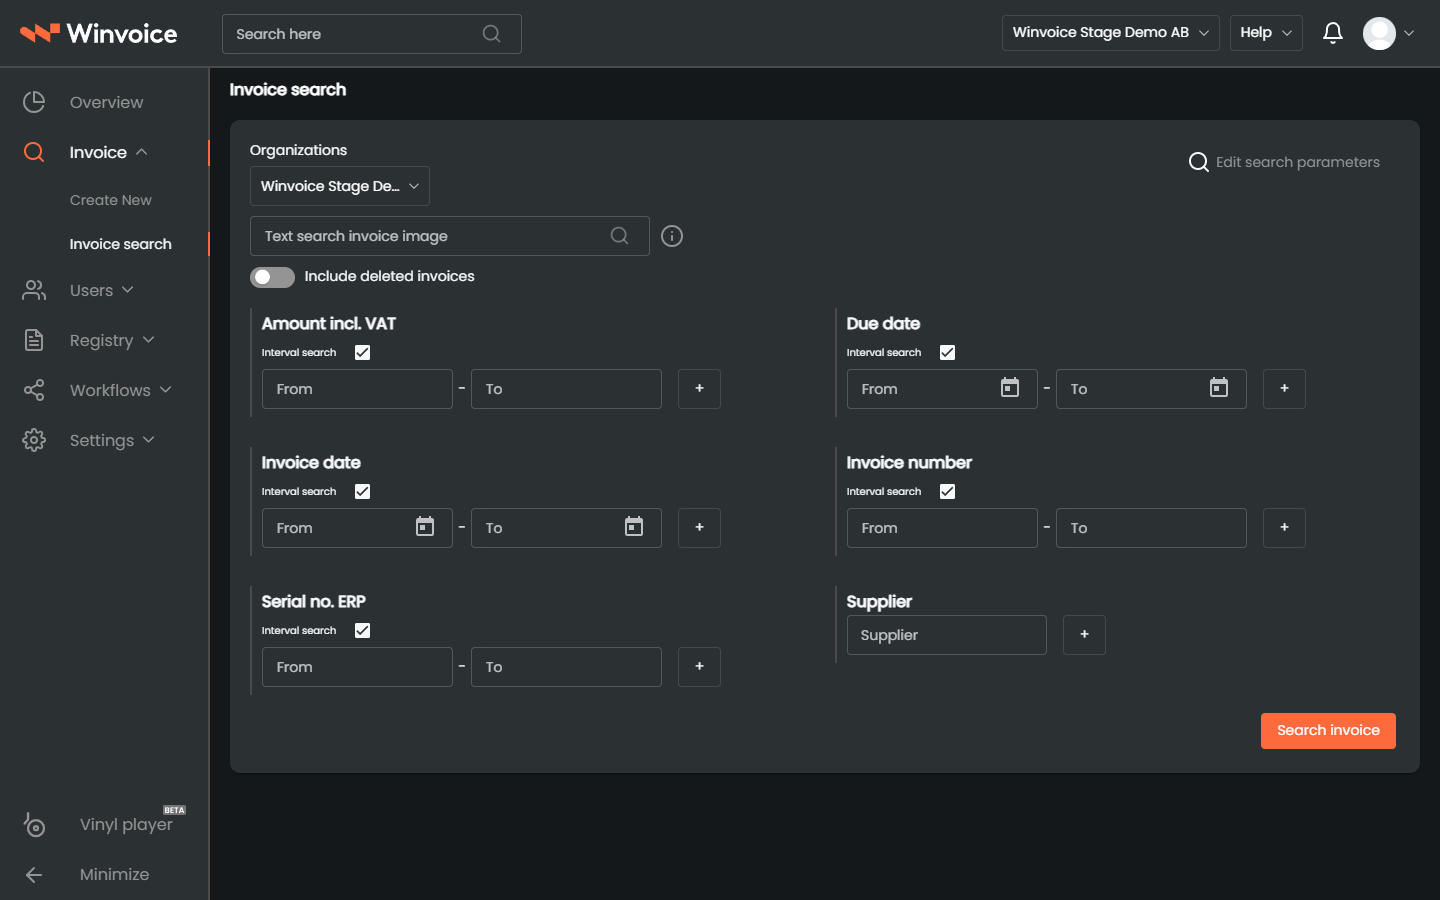Open the Organizations dropdown
Screen dimensions: 1440x900
[x=340, y=186]
